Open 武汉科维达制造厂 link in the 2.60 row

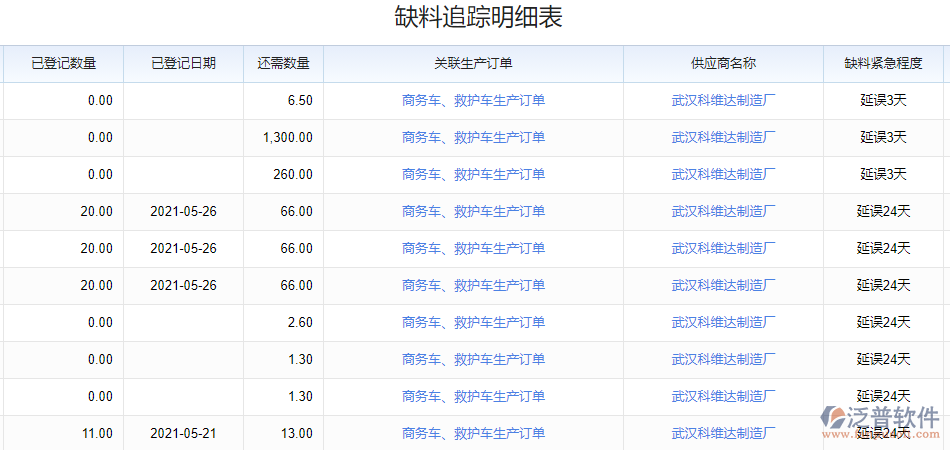point(723,322)
